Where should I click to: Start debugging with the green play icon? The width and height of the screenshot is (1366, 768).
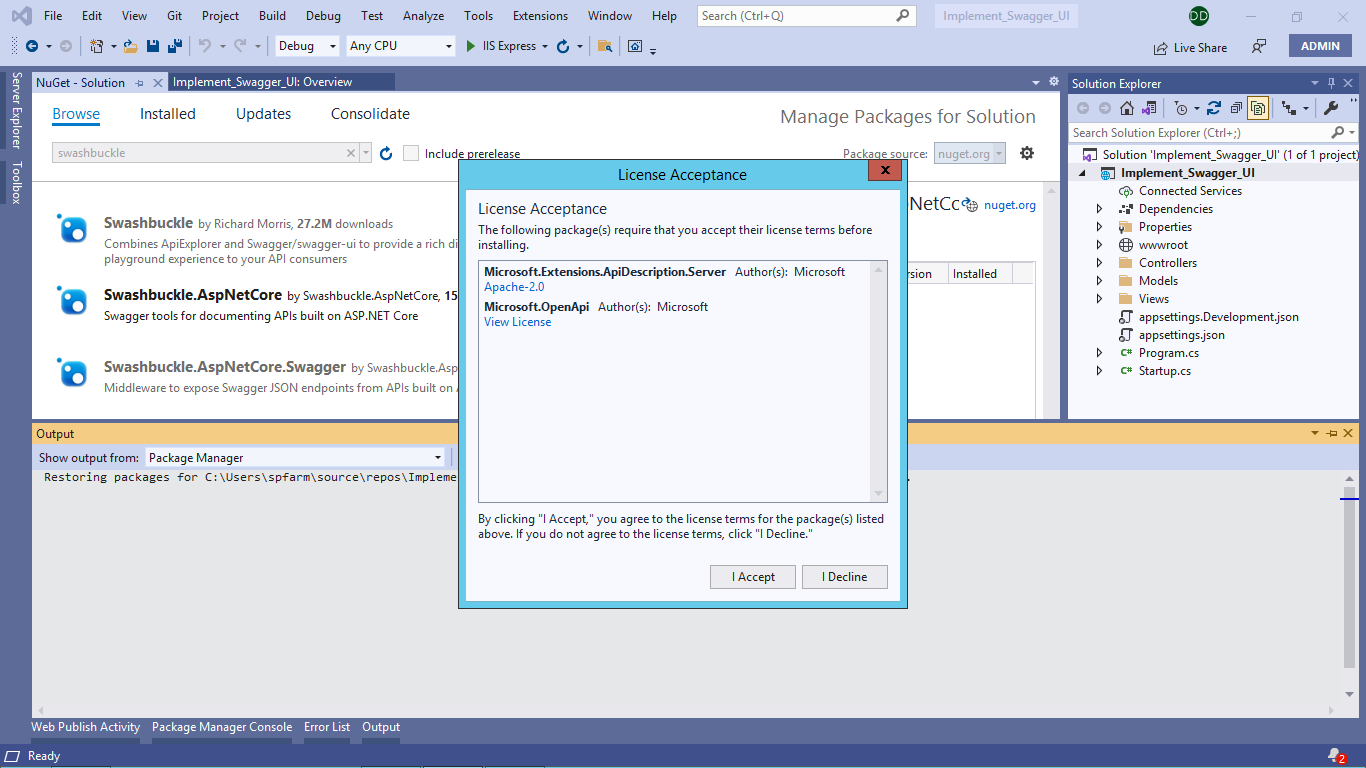(x=471, y=46)
